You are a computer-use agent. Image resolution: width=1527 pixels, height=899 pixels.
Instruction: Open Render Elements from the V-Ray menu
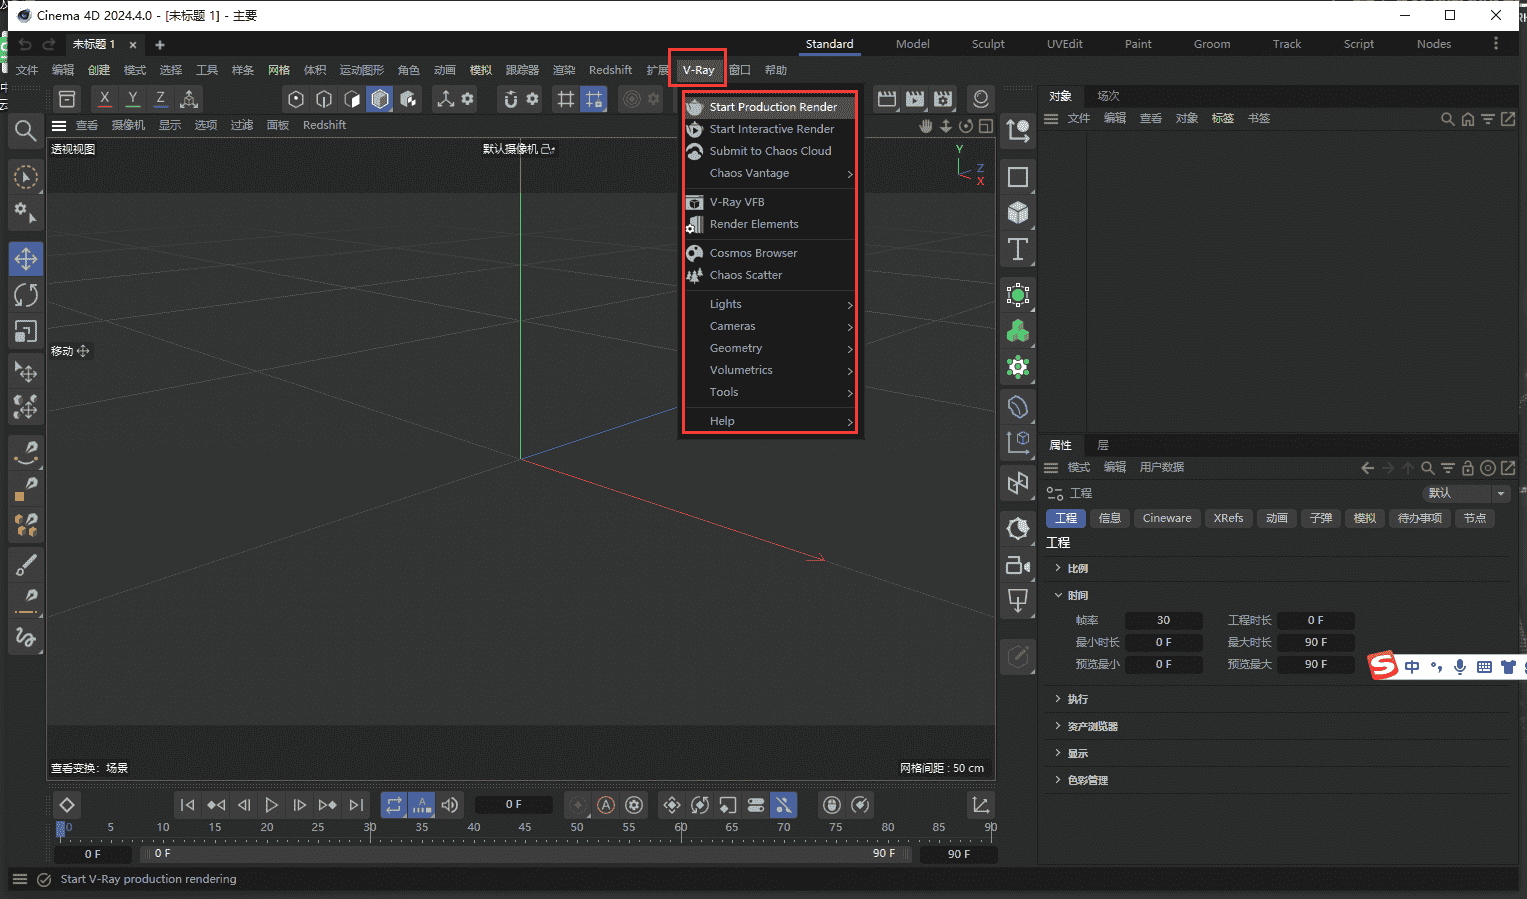pos(755,224)
